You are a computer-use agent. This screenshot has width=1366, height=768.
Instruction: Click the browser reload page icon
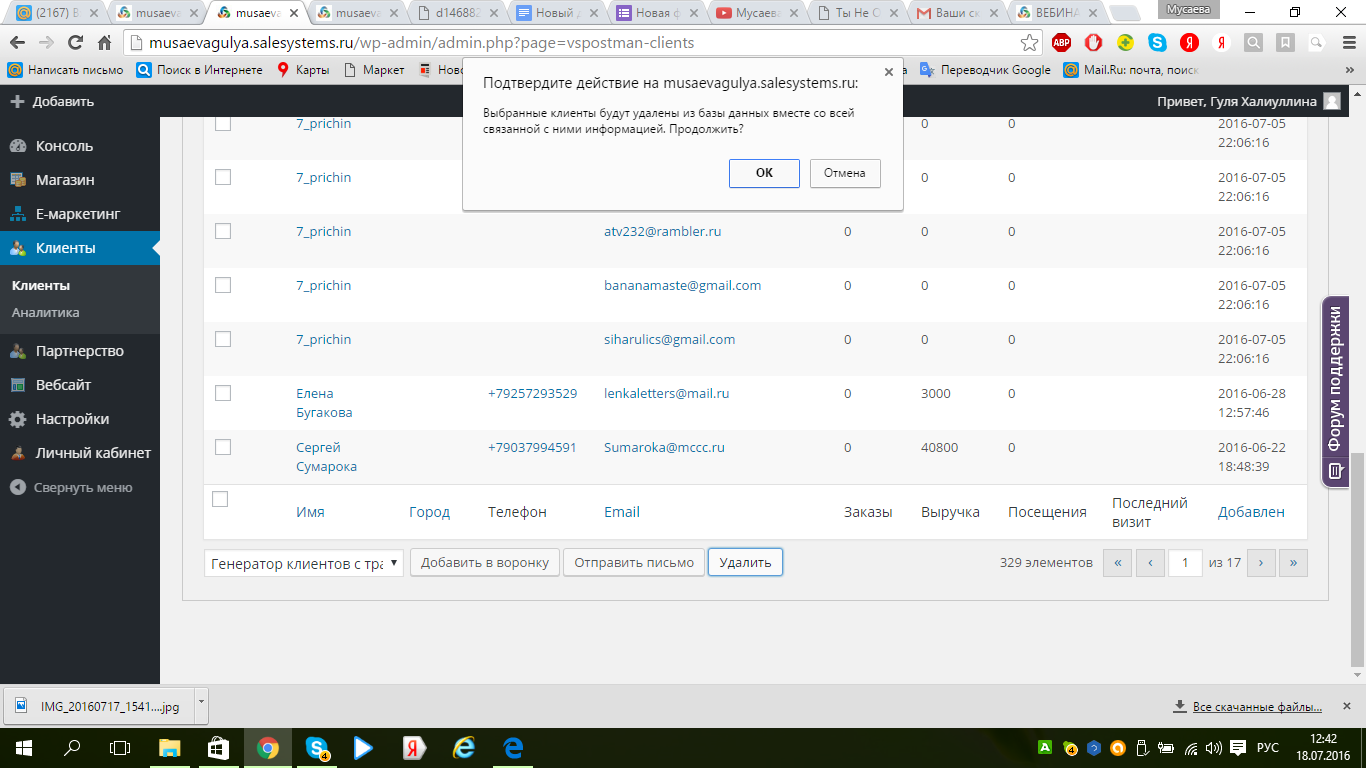pos(75,43)
